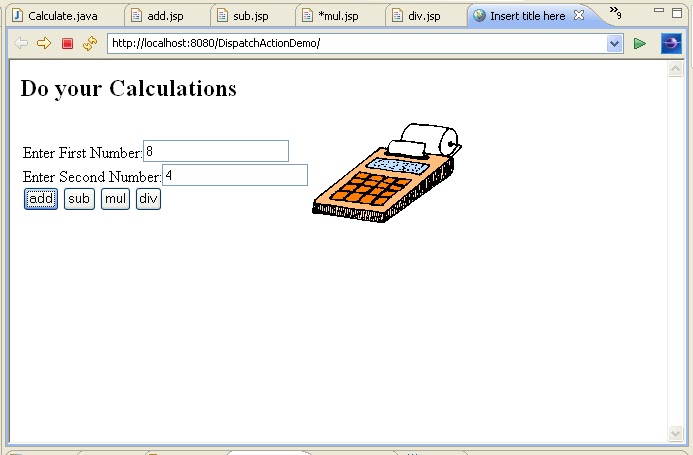Refresh the page with the refresh icon
Viewport: 693px width, 455px height.
[90, 43]
